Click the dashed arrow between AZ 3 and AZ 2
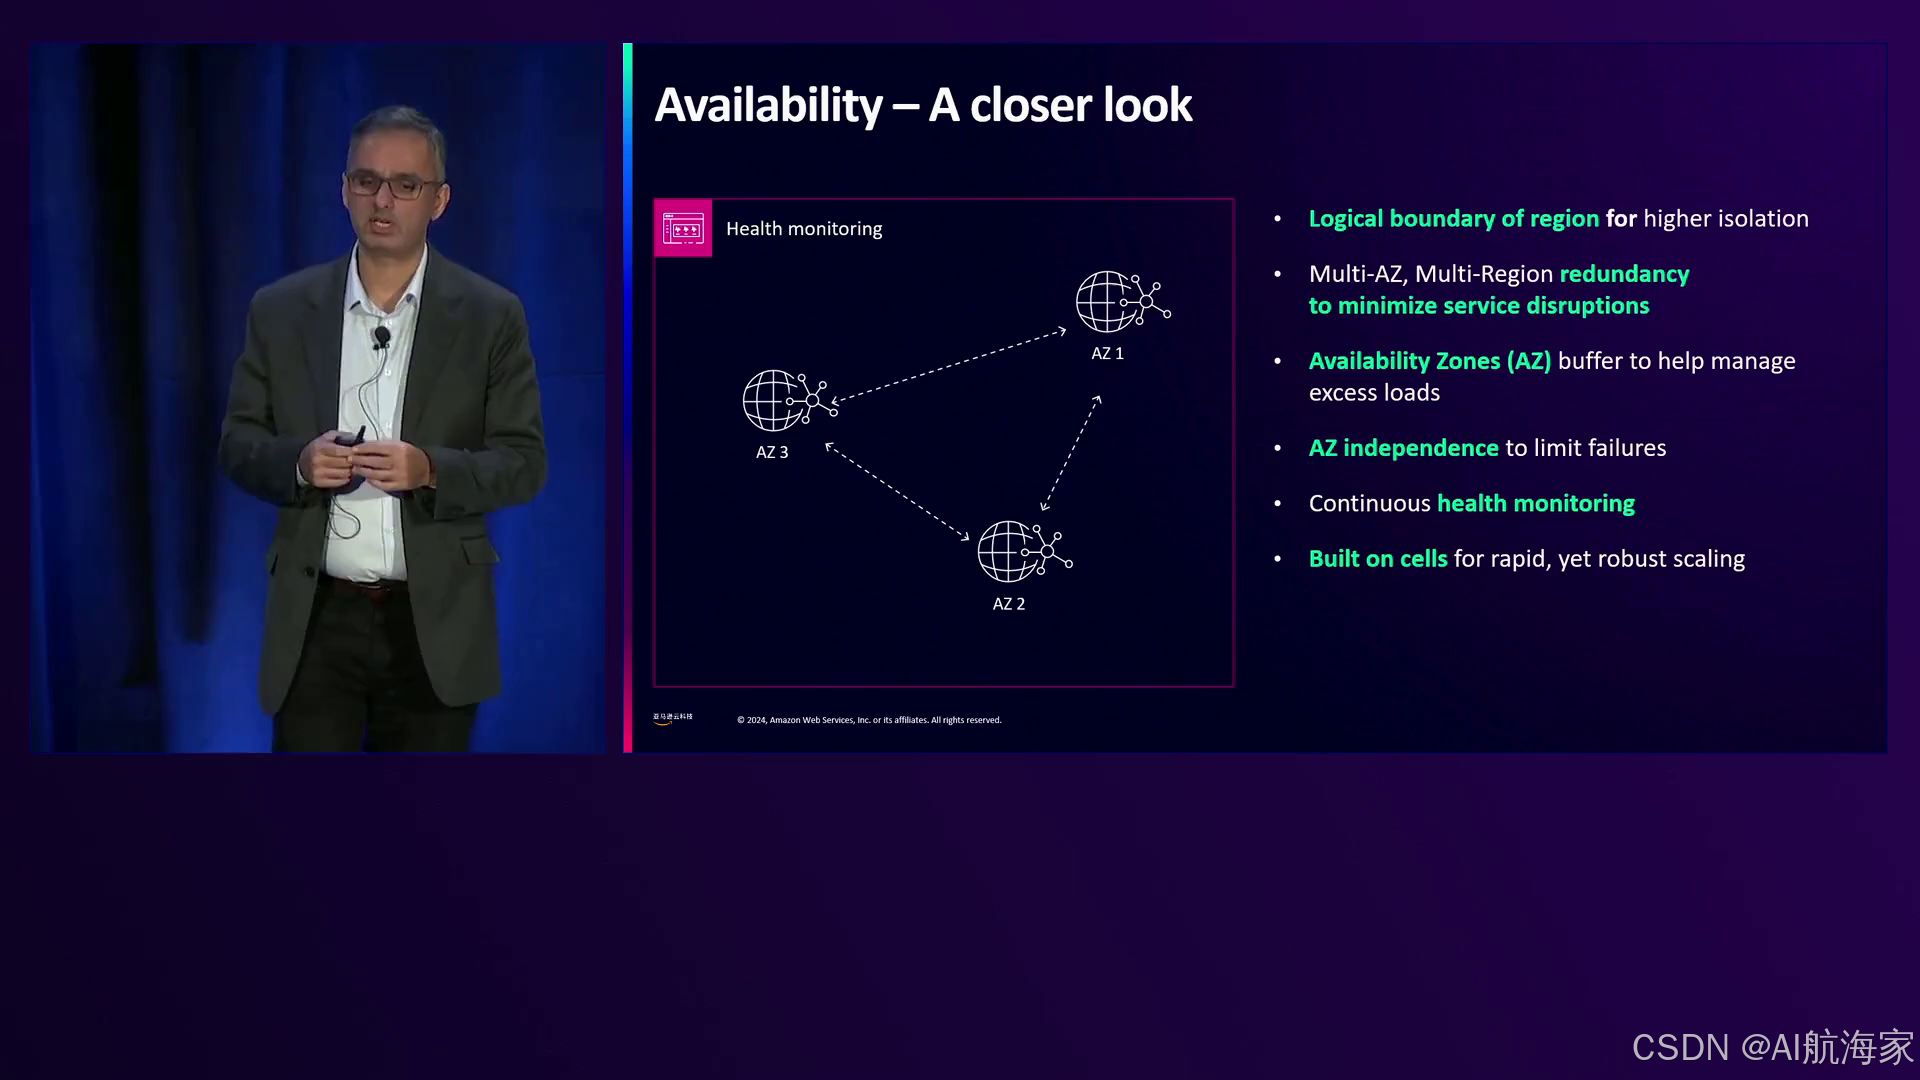The image size is (1920, 1080). pos(897,492)
